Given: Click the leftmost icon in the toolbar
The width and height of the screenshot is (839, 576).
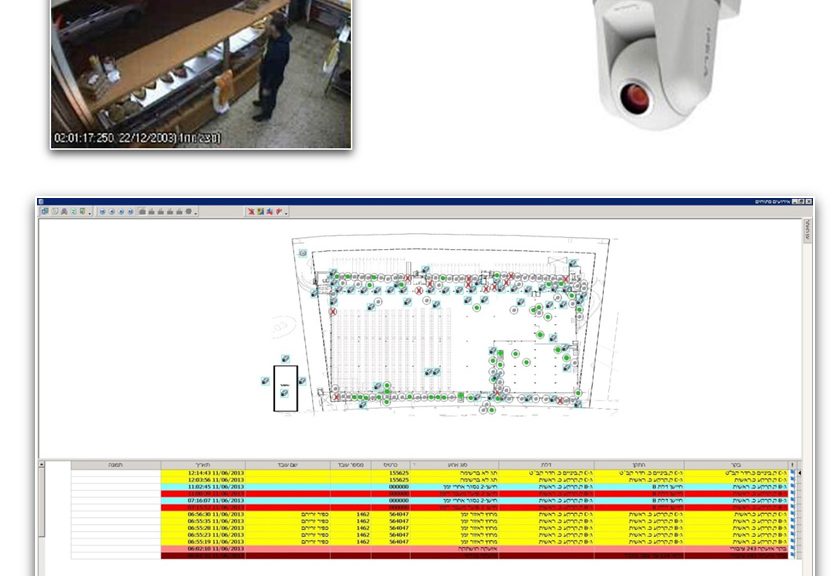Looking at the screenshot, I should pos(44,212).
